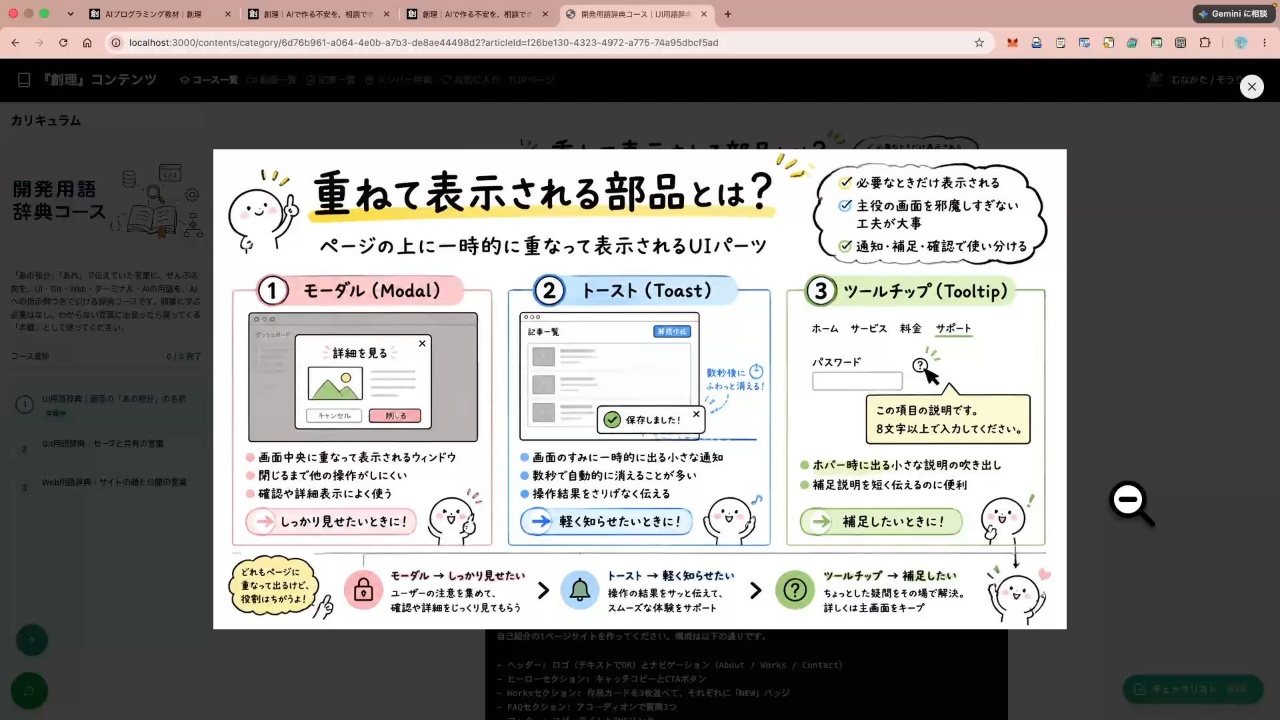Reload the current page
The width and height of the screenshot is (1280, 720).
click(63, 43)
